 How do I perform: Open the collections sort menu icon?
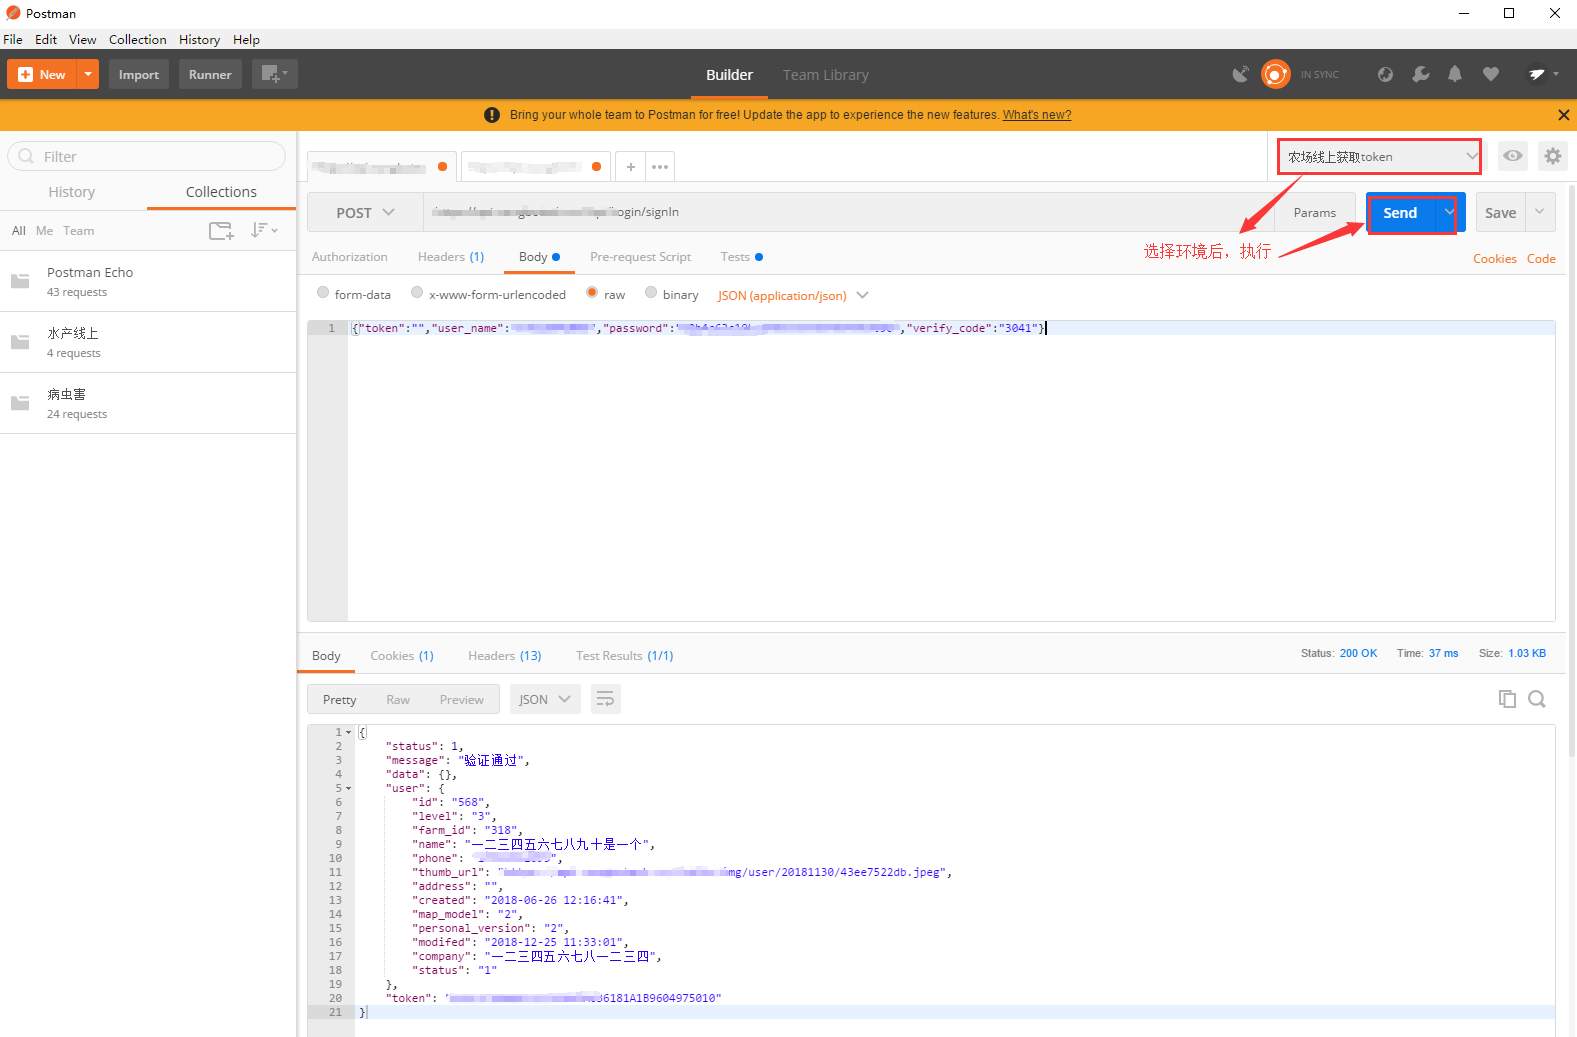[264, 231]
